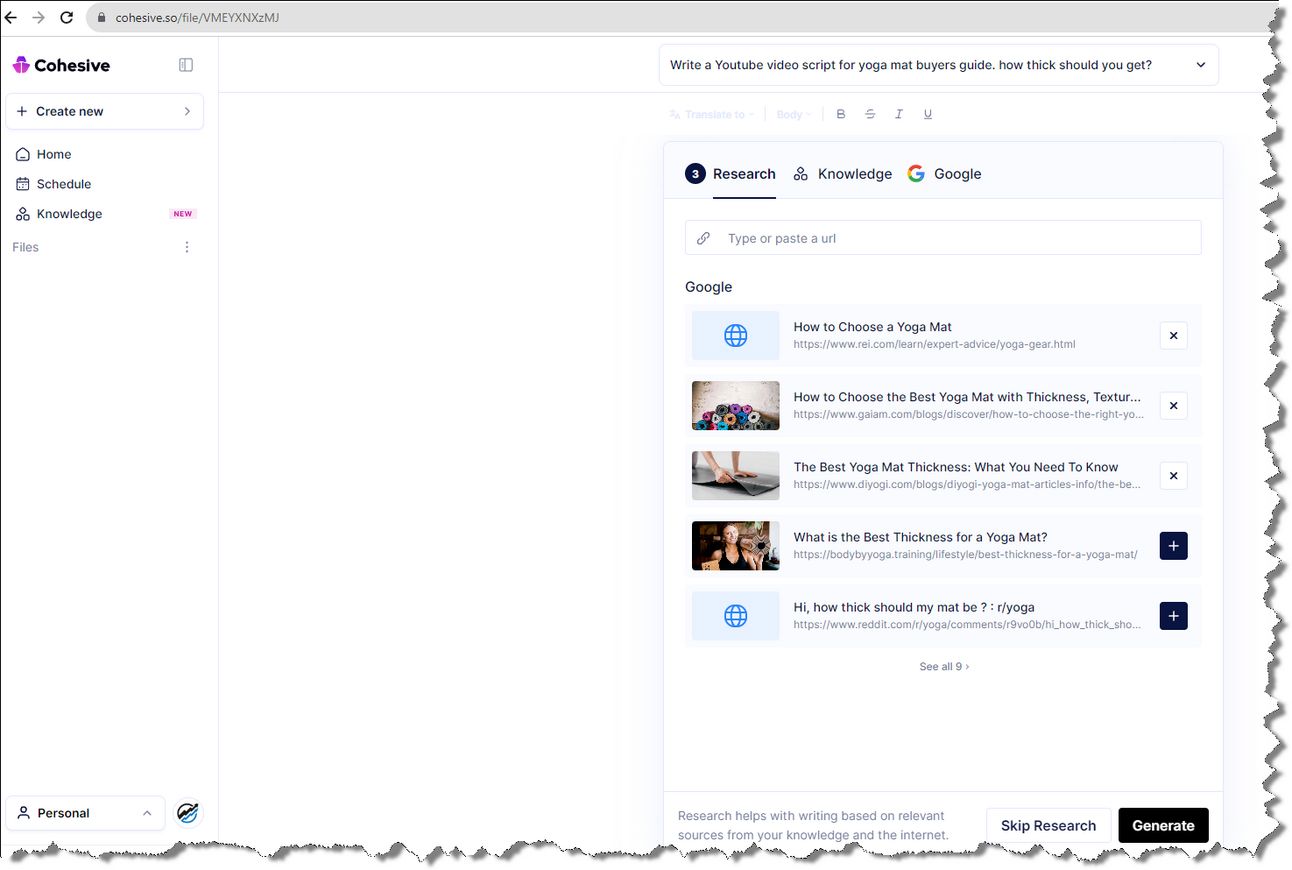Expand the Youtube video script prompt dropdown
Viewport: 1292px width, 870px height.
click(x=938, y=65)
